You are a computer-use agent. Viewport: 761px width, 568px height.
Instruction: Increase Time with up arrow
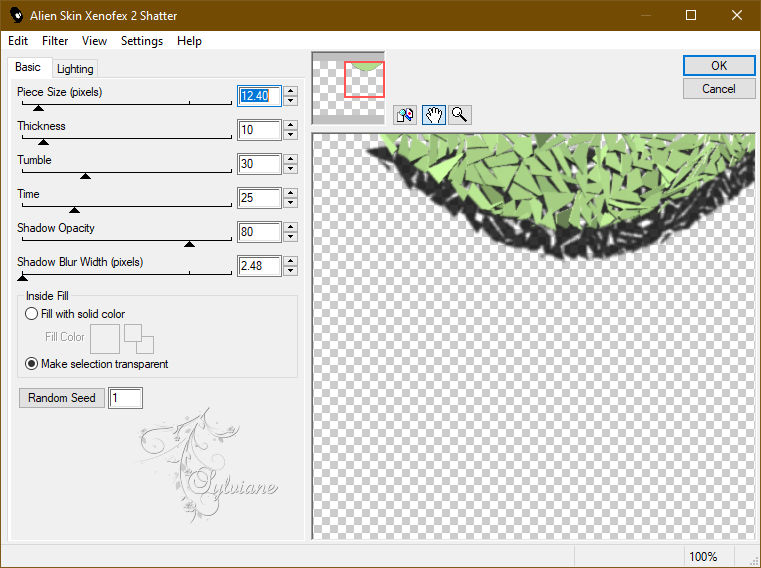tap(290, 193)
